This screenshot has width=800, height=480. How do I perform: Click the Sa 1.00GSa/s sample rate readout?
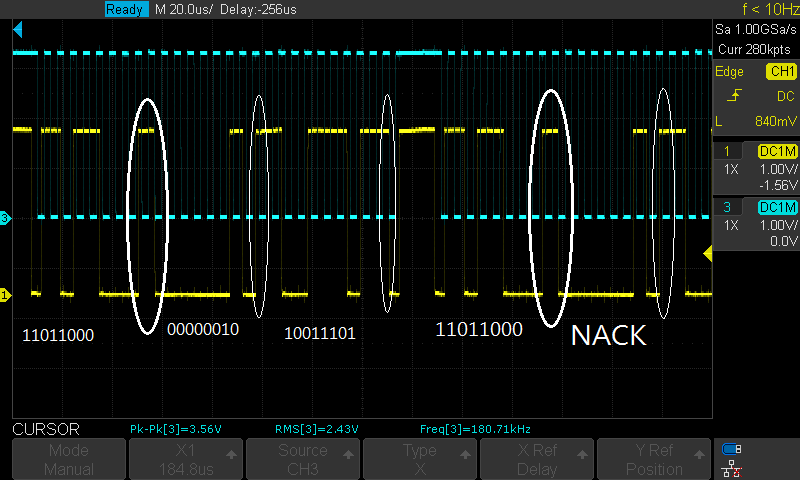[x=756, y=30]
